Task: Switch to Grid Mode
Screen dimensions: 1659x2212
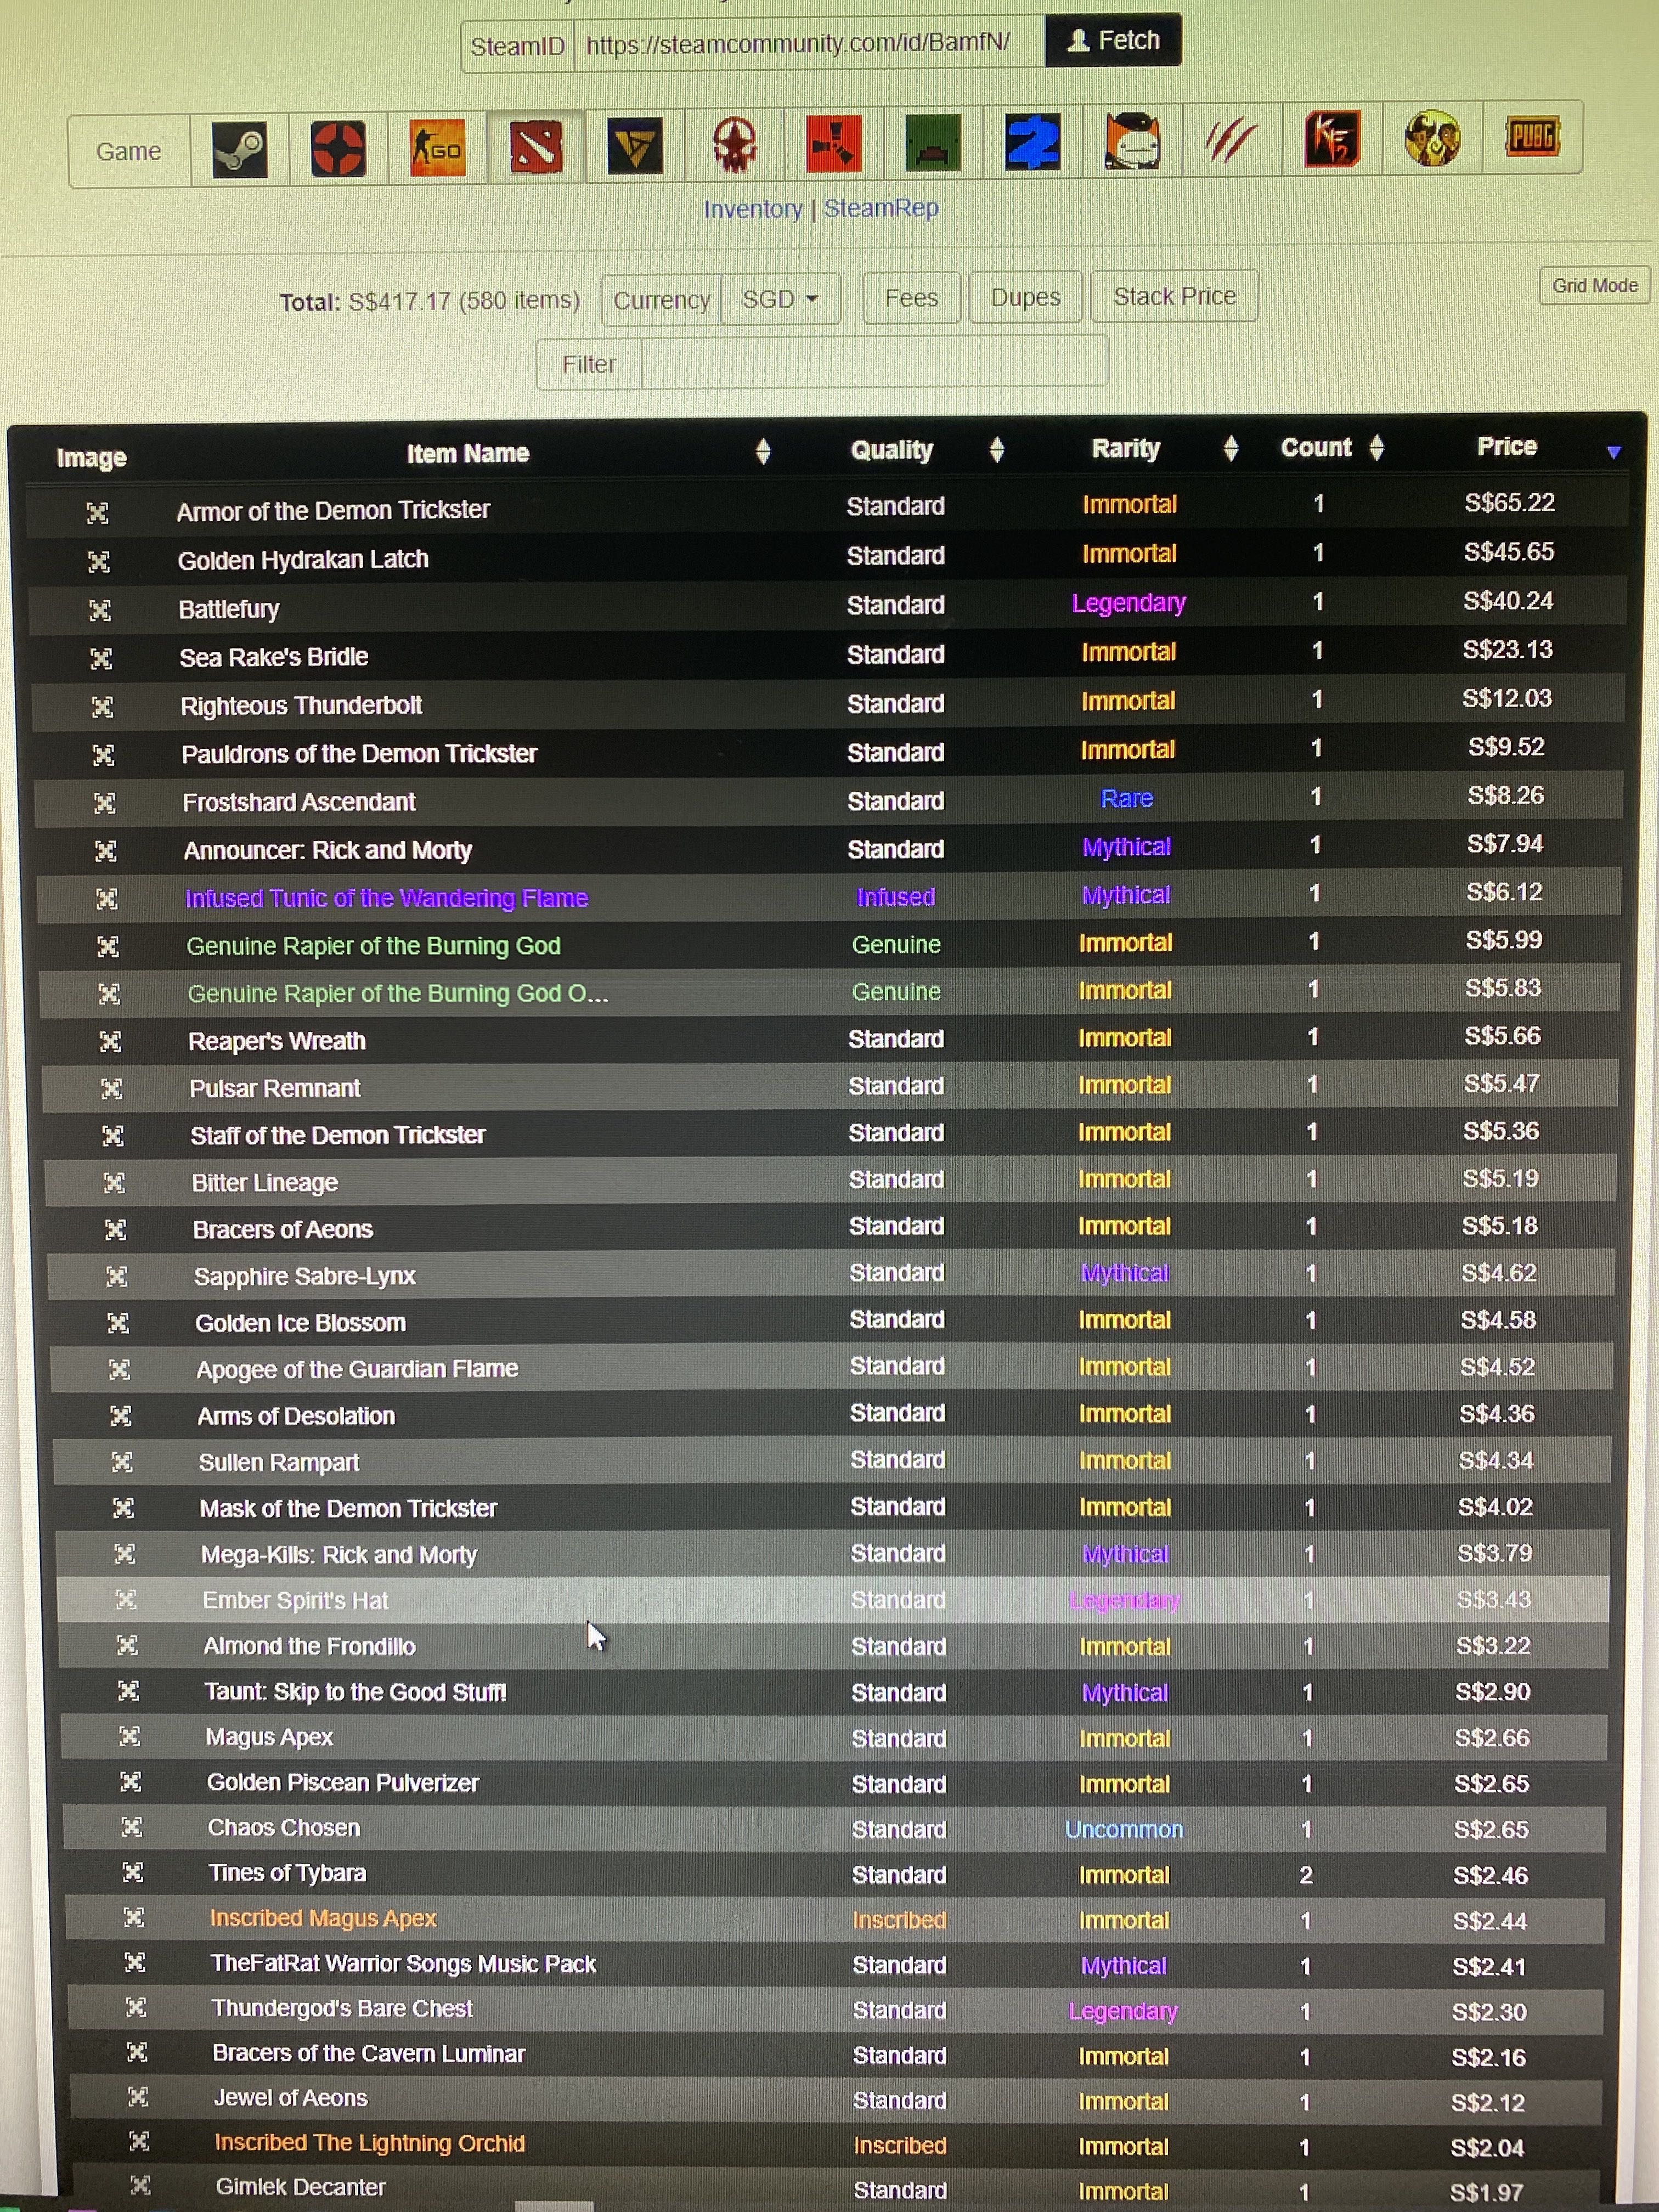Action: [x=1594, y=285]
